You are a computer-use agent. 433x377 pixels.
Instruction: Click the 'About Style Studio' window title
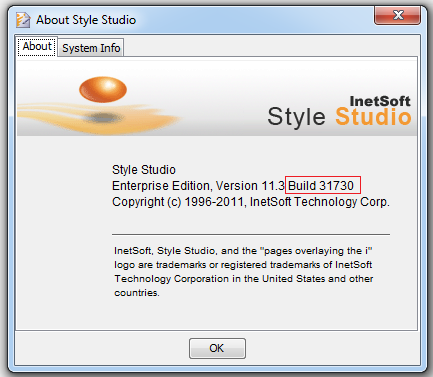86,20
